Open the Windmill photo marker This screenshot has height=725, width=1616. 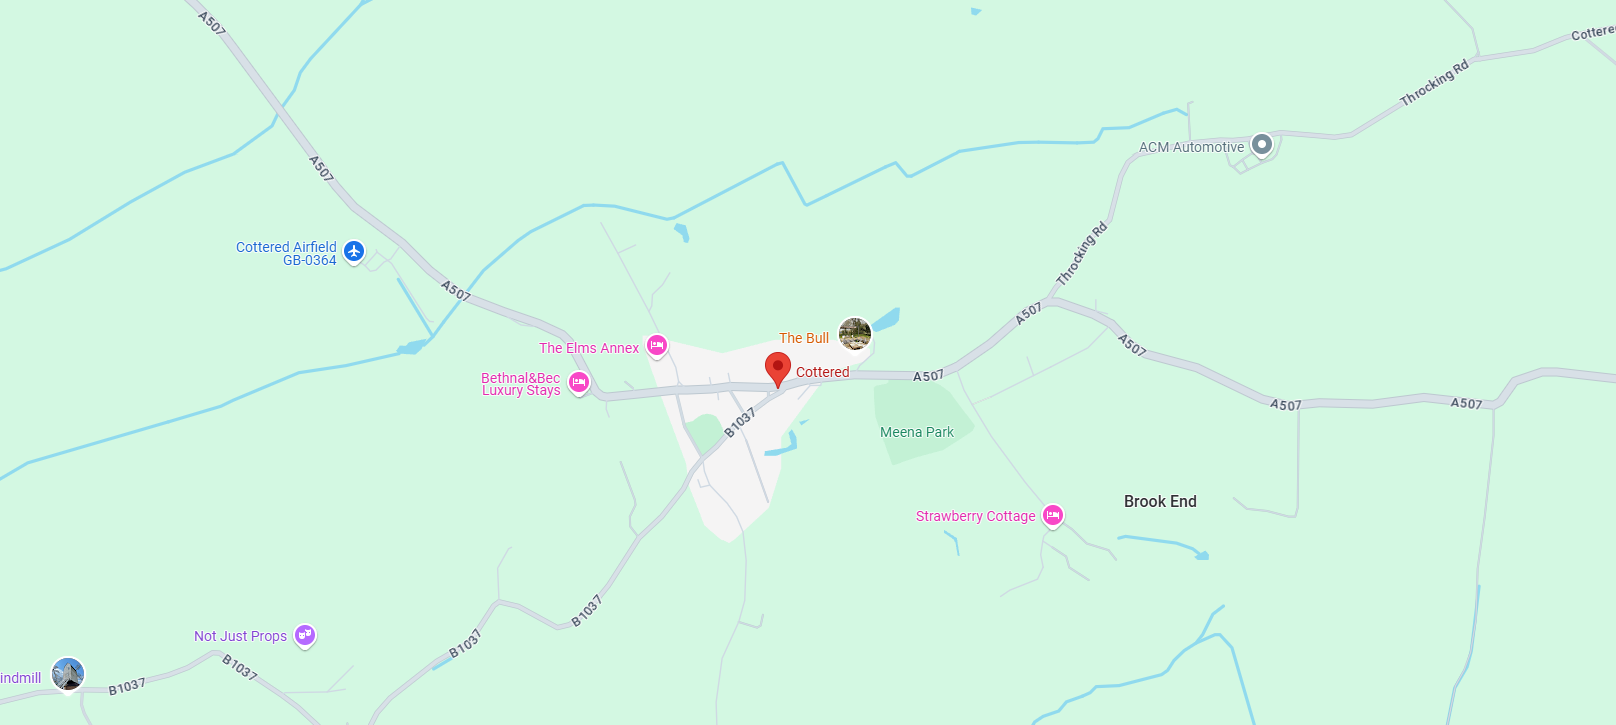68,674
